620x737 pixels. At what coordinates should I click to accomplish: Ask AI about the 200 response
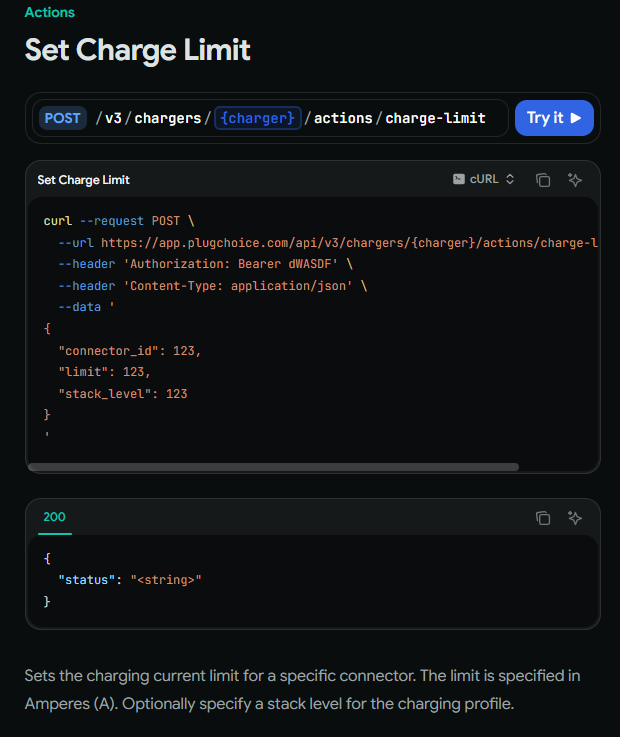[x=575, y=518]
